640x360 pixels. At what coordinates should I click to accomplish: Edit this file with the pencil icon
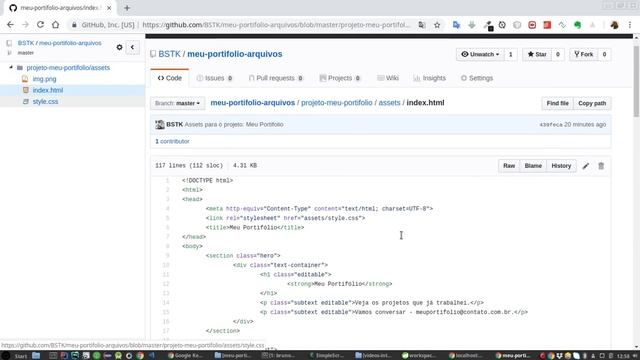(586, 166)
